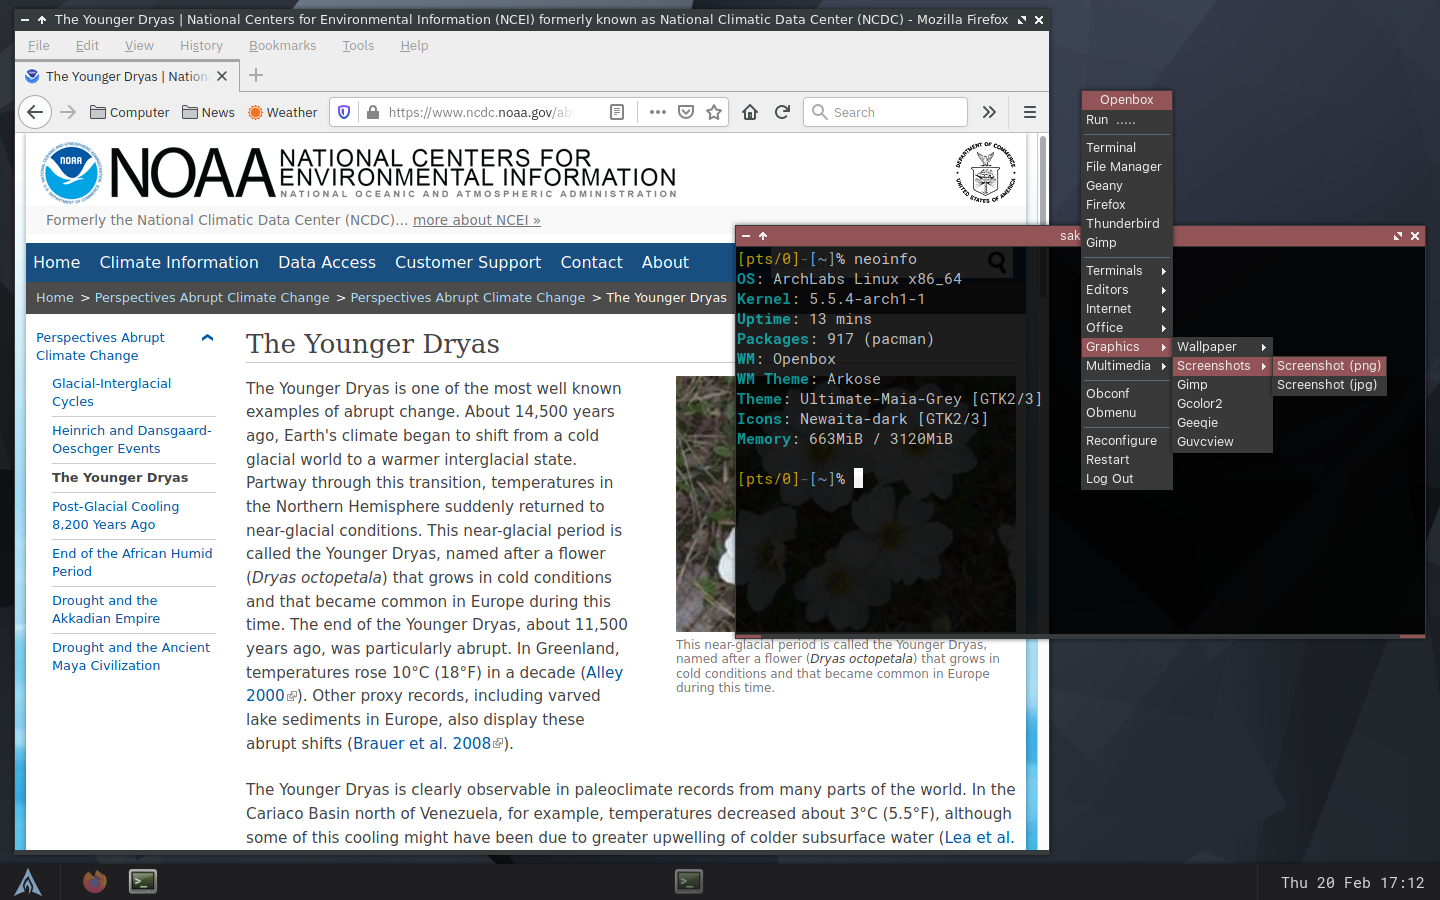The width and height of the screenshot is (1440, 900).
Task: Reload the page with the refresh icon
Action: (782, 112)
